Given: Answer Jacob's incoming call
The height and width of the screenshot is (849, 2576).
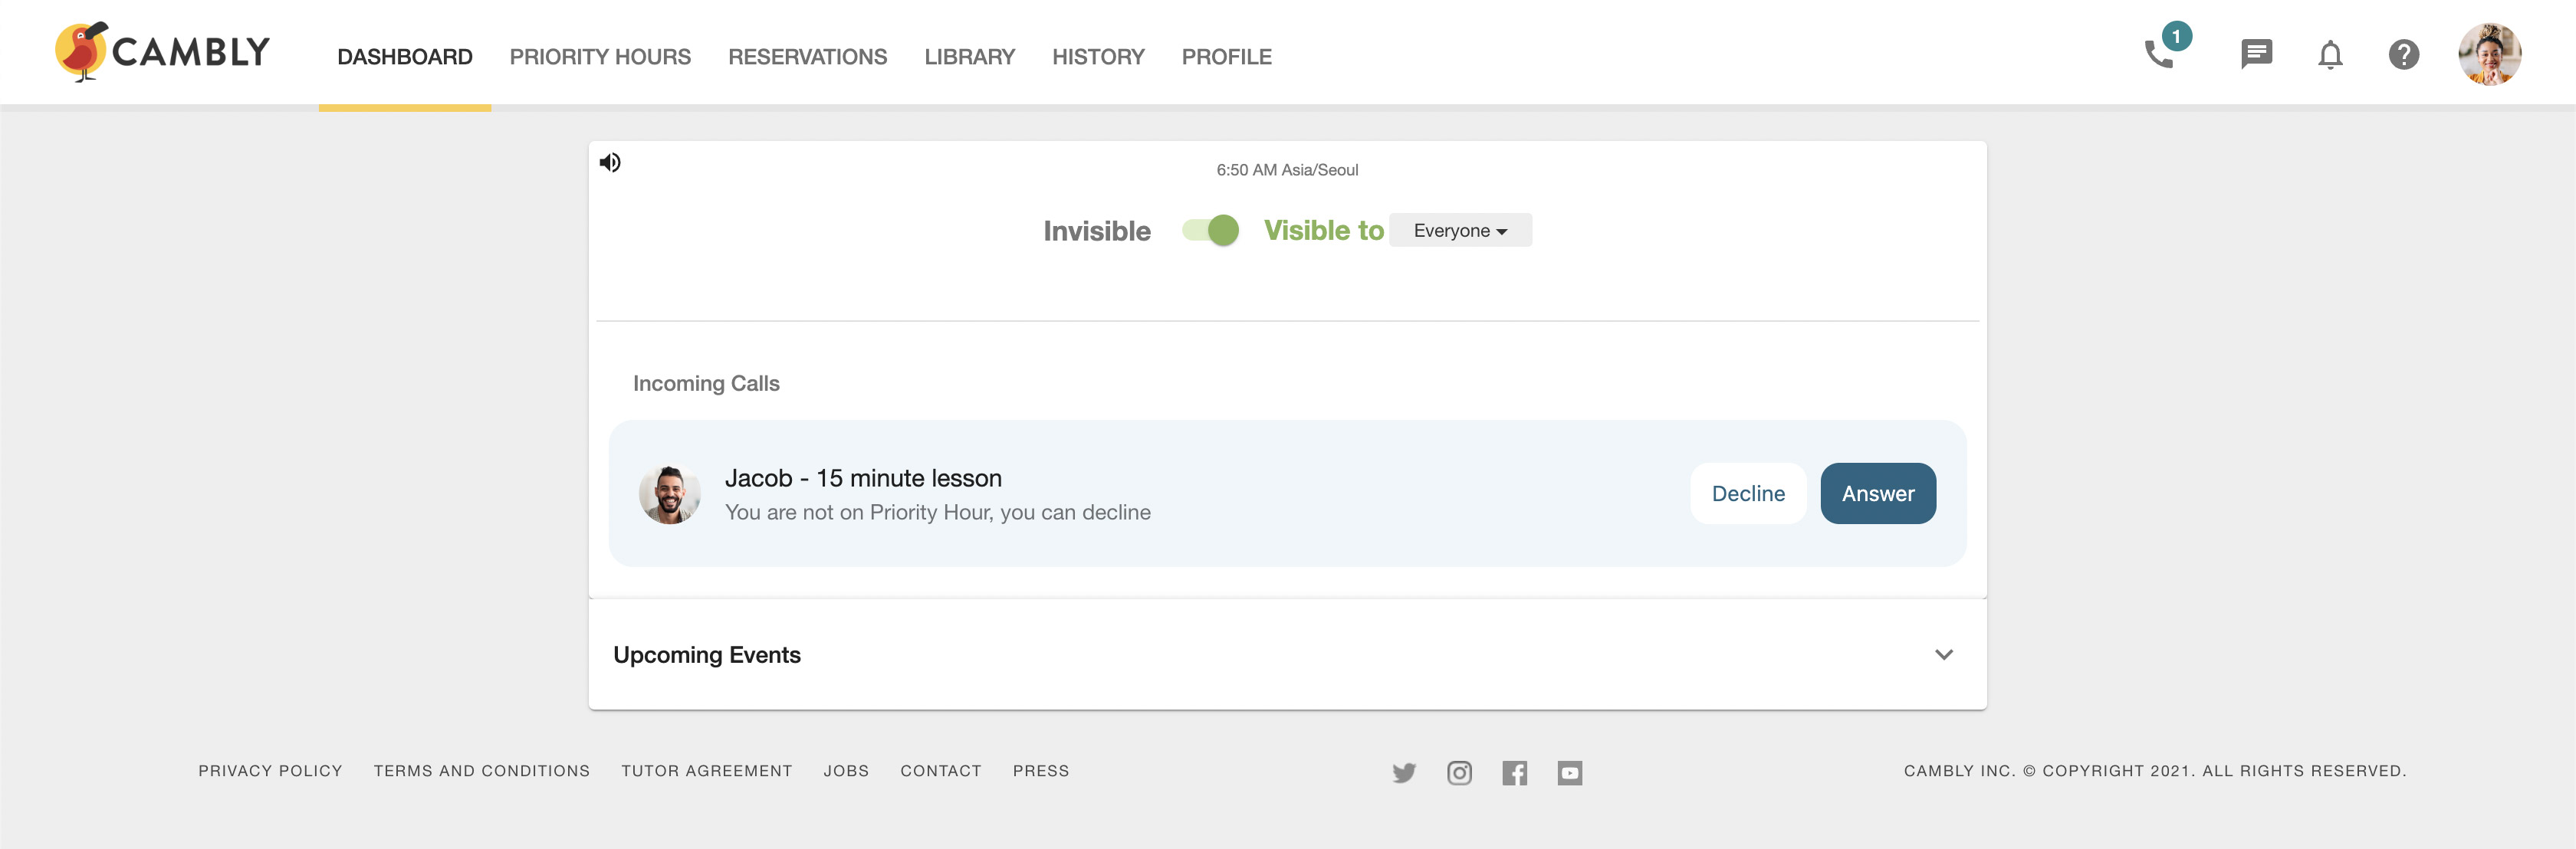Looking at the screenshot, I should click(x=1877, y=494).
